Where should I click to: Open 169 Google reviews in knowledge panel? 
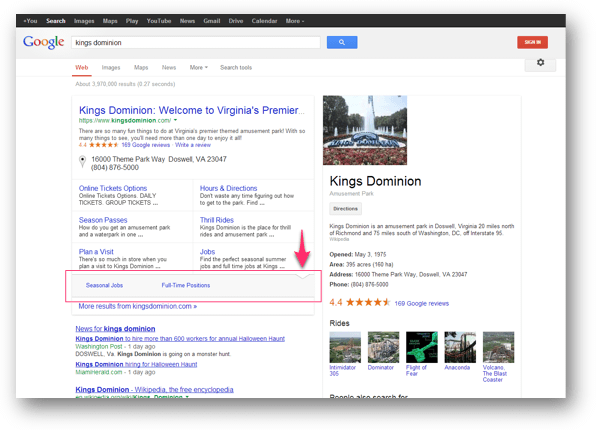coord(422,303)
